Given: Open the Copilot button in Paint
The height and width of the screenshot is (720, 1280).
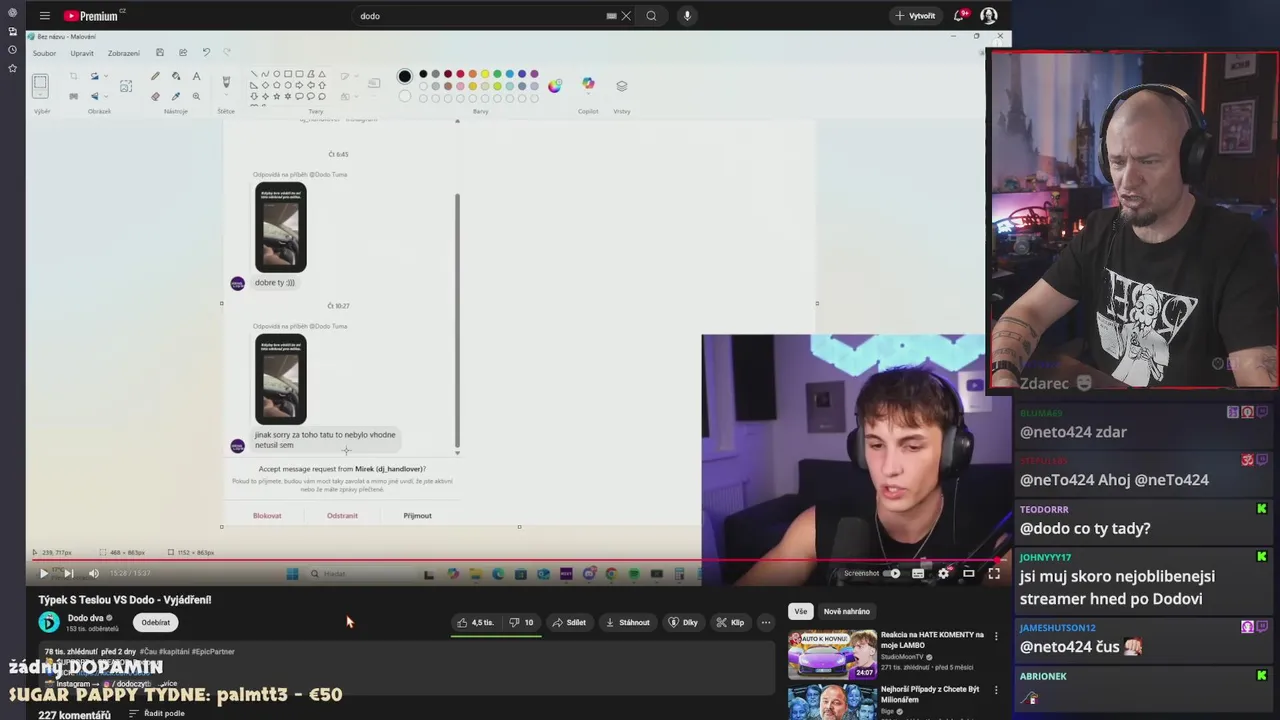Looking at the screenshot, I should tap(588, 85).
